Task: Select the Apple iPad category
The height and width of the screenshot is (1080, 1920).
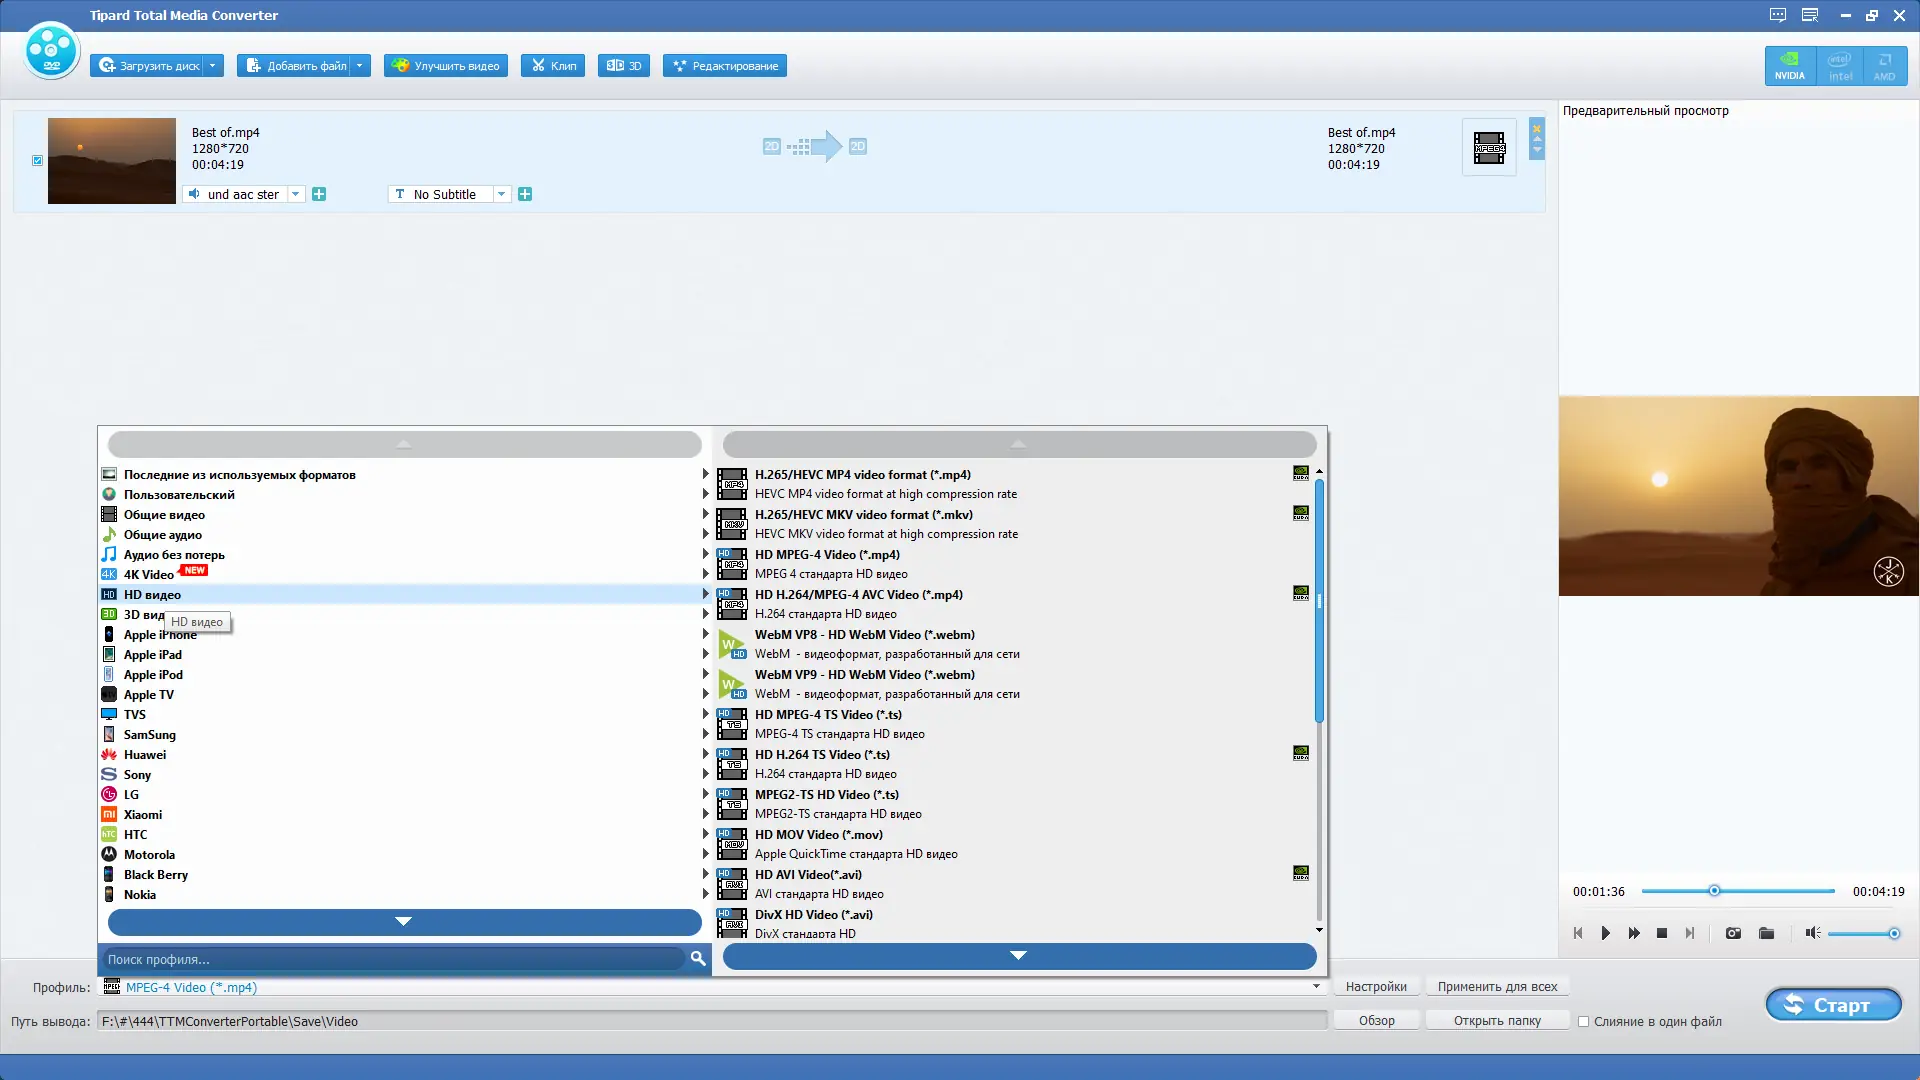Action: click(152, 654)
